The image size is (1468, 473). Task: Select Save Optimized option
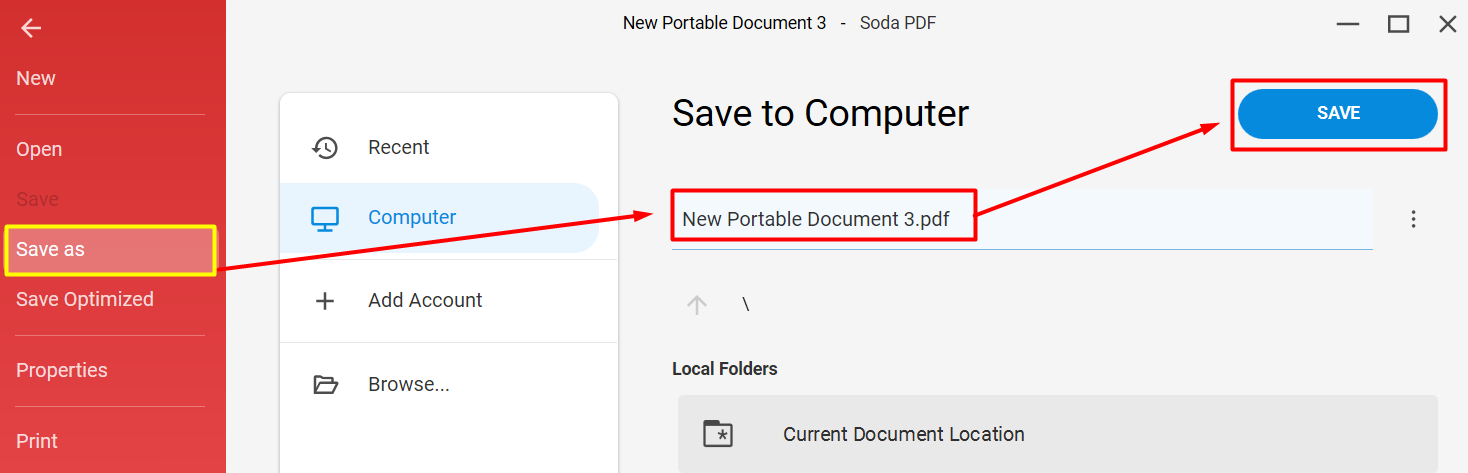pos(85,299)
